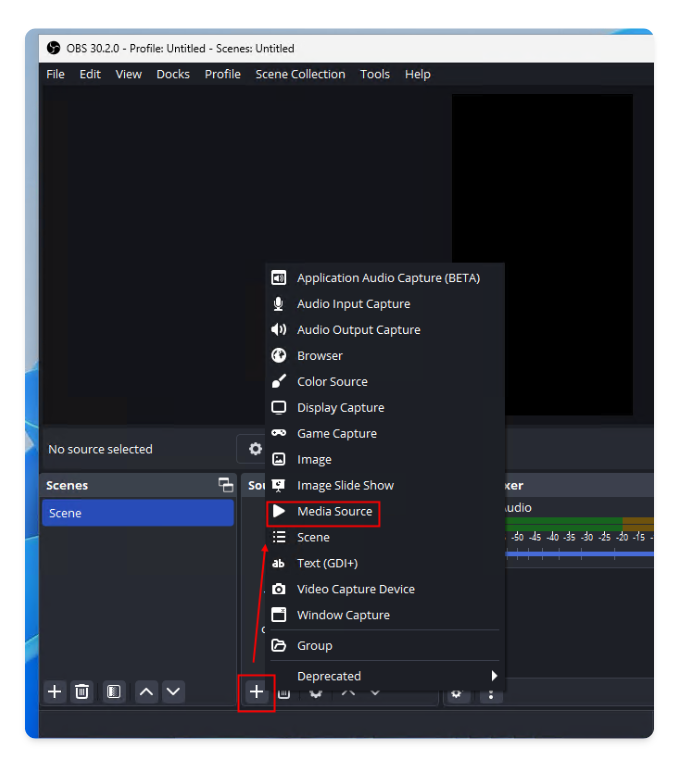Screen dimensions: 679x767
Task: Open source properties gear icon
Action: [255, 449]
